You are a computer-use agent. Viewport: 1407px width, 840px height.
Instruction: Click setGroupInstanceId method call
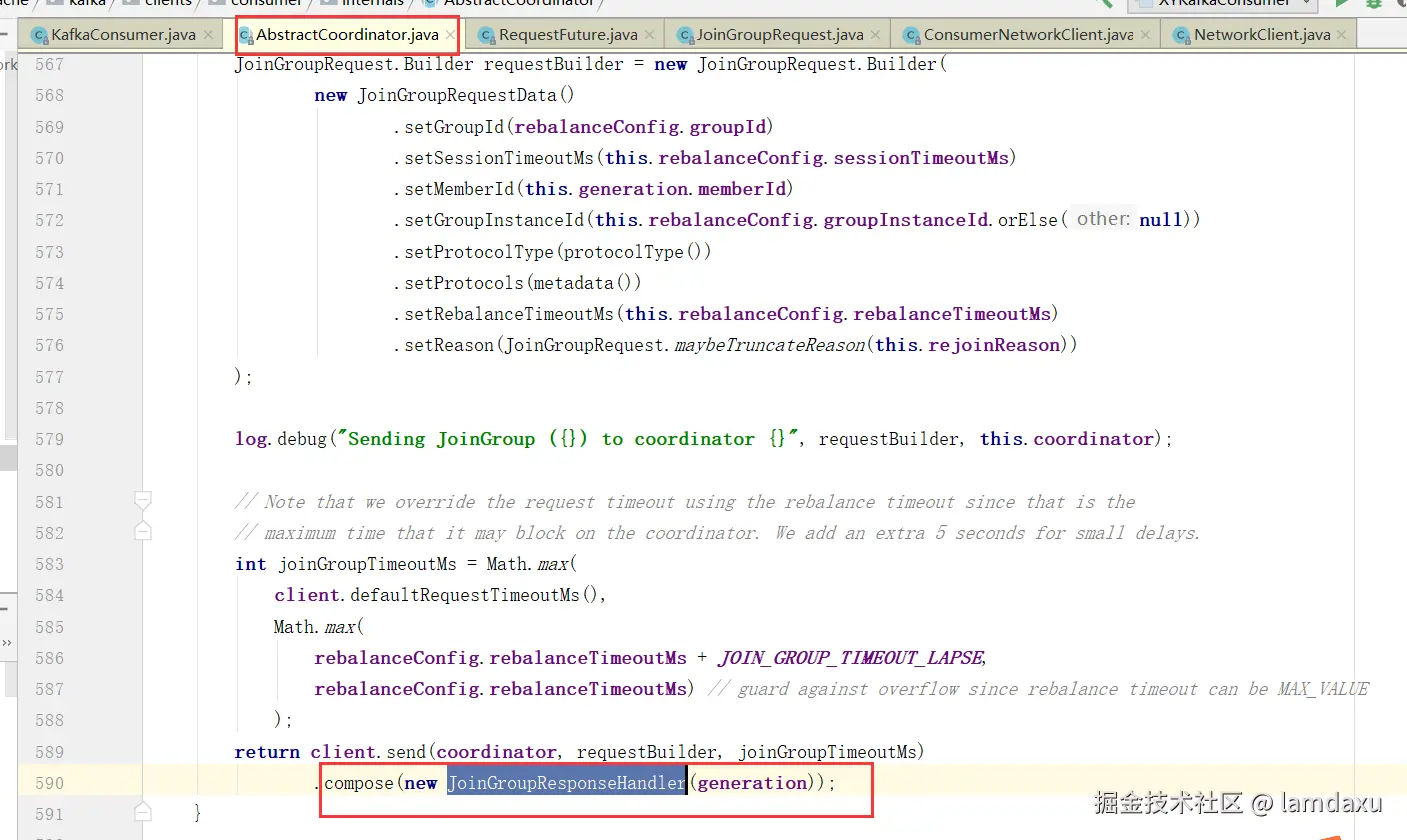pyautogui.click(x=494, y=220)
